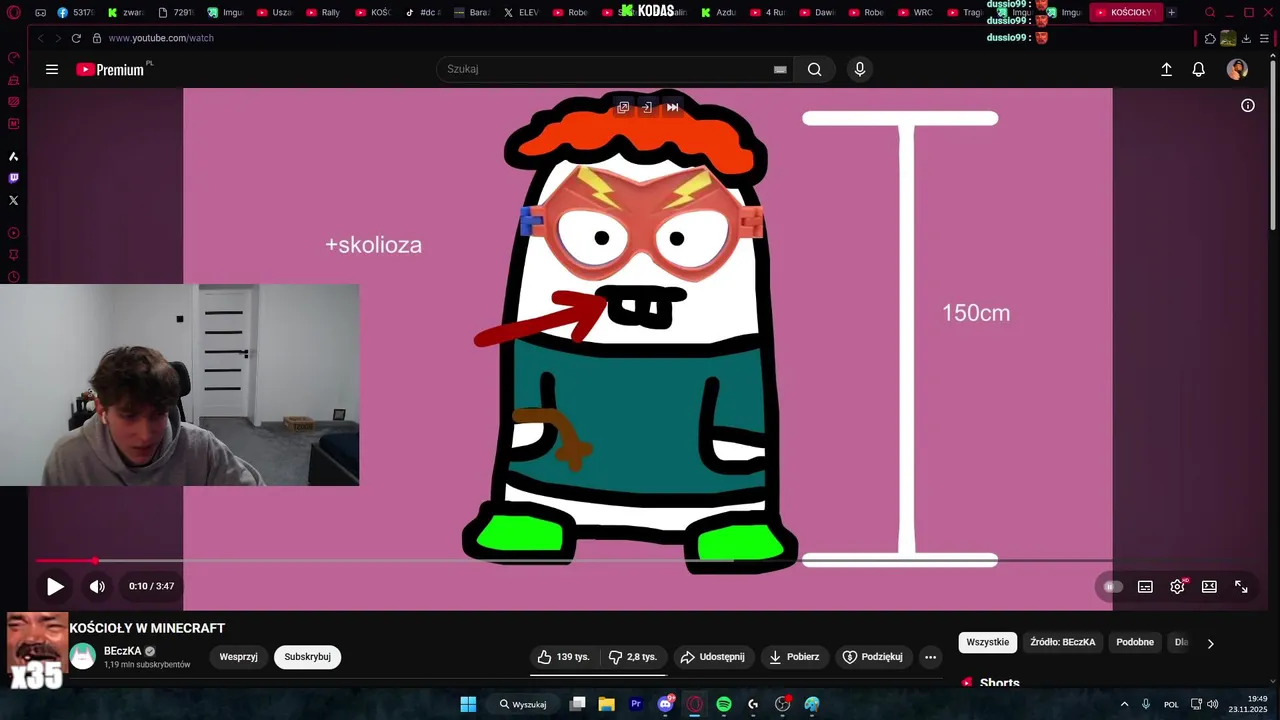1280x720 pixels.
Task: Switch to the WRC browser tab
Action: (x=915, y=12)
